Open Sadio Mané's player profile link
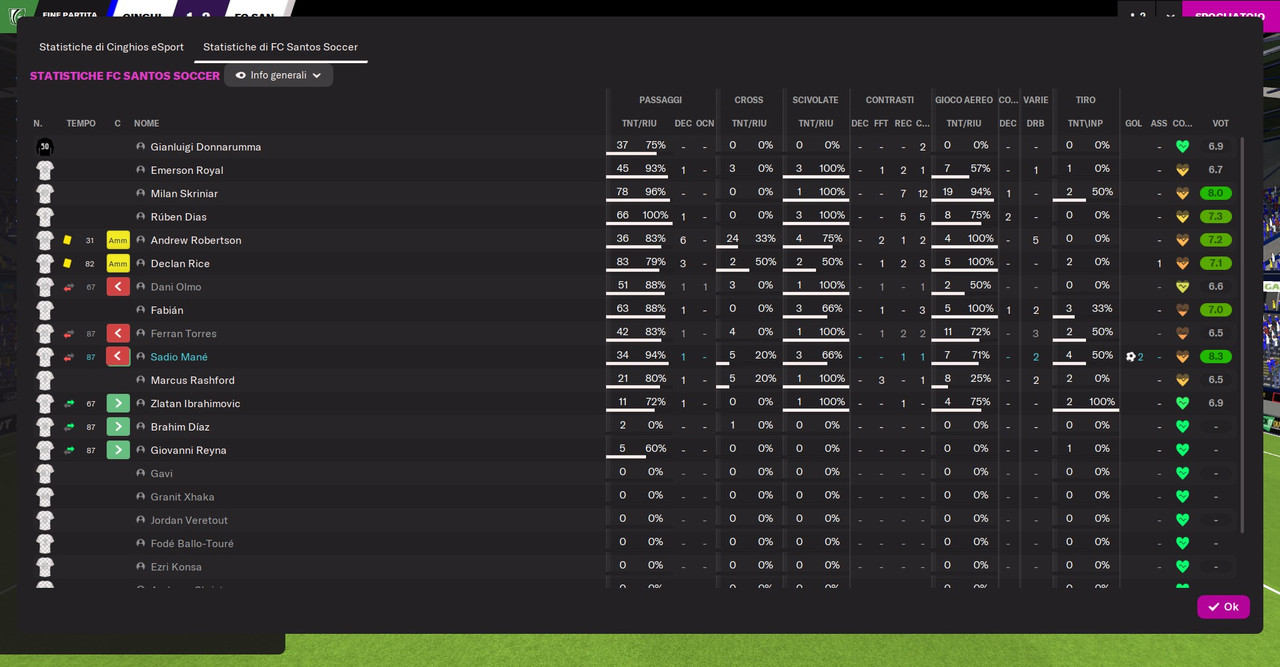1280x667 pixels. point(179,357)
